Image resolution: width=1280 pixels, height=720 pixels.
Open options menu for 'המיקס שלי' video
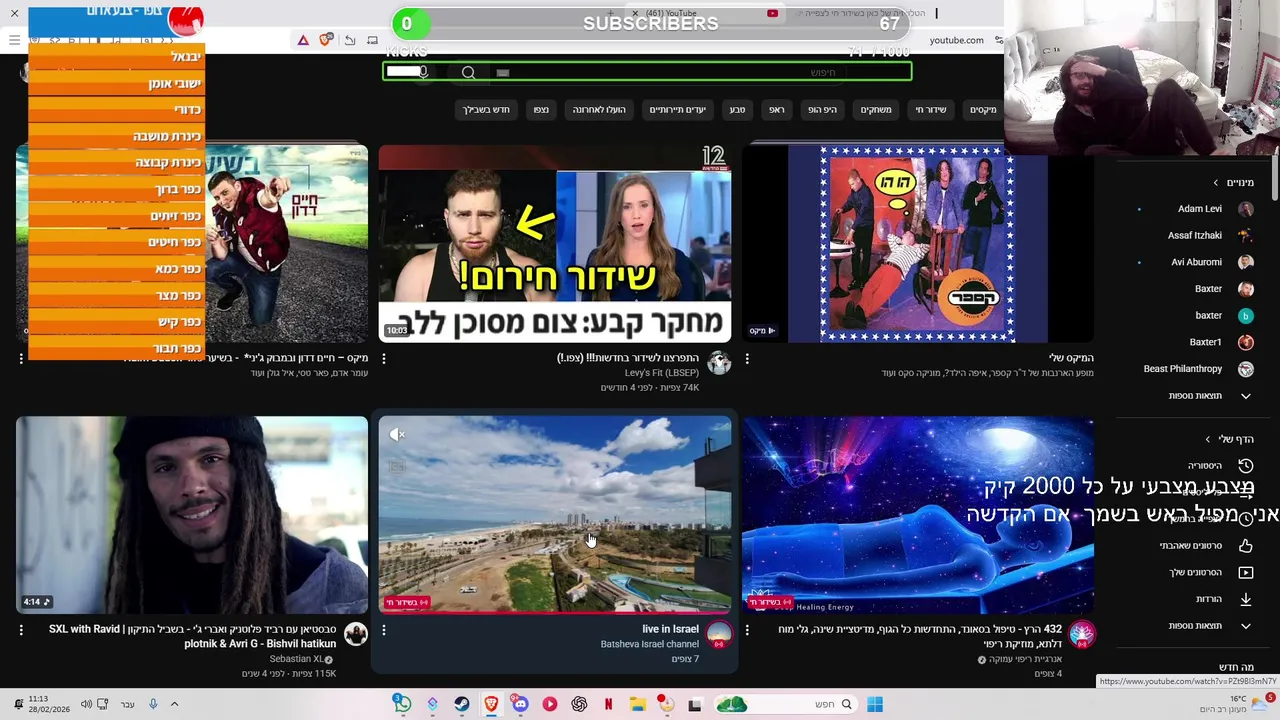(x=747, y=358)
